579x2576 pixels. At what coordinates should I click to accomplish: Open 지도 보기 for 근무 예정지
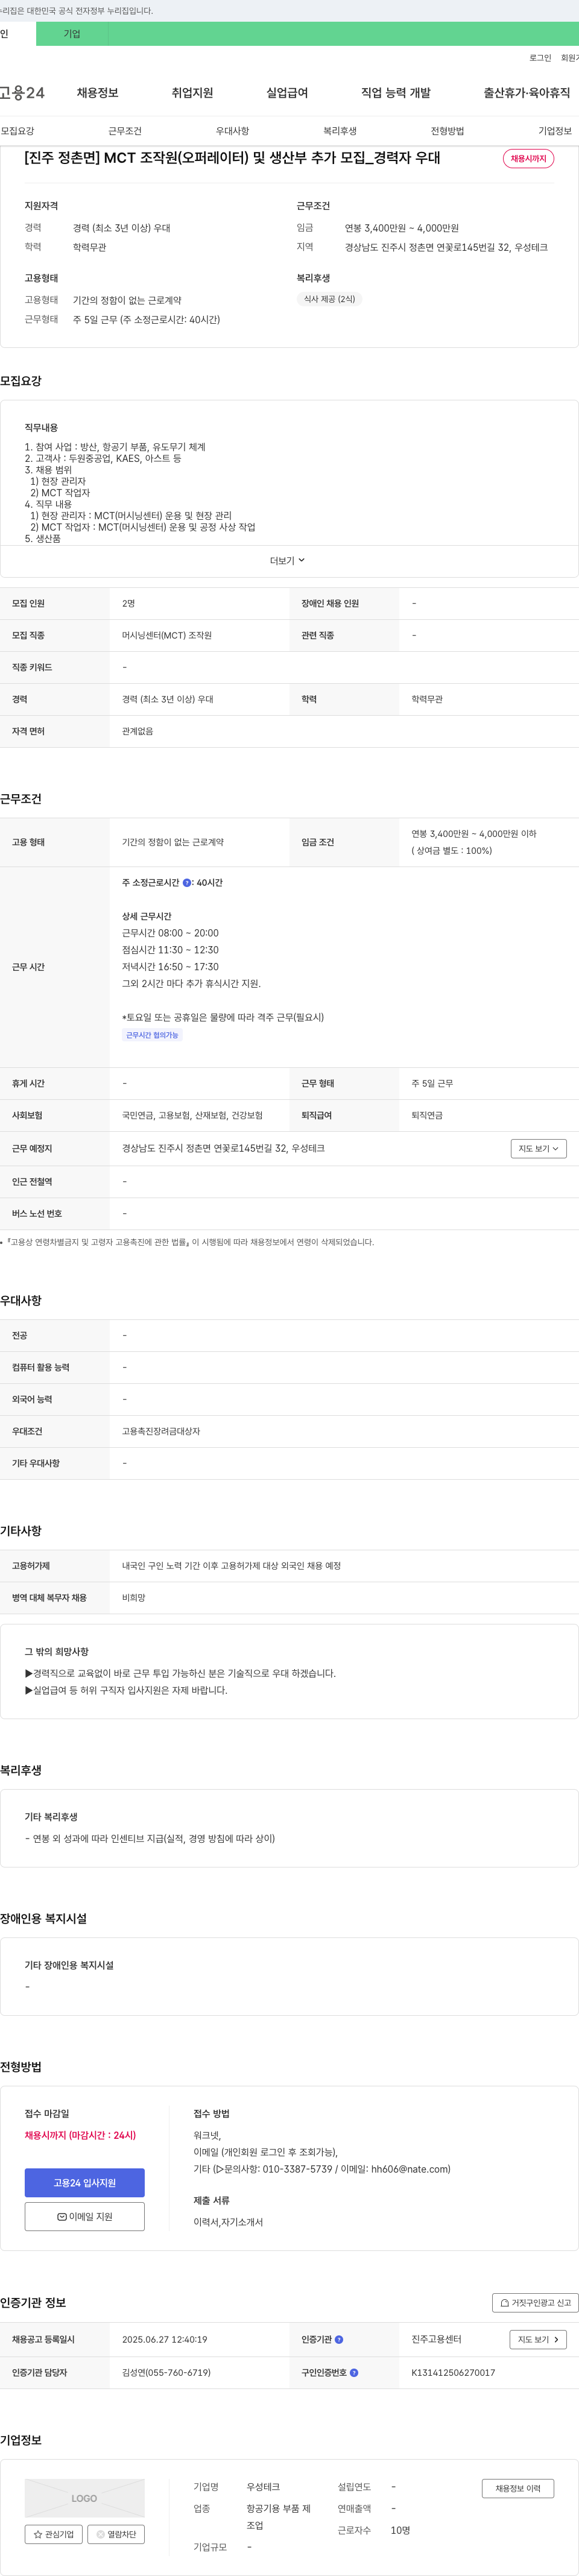(539, 1149)
